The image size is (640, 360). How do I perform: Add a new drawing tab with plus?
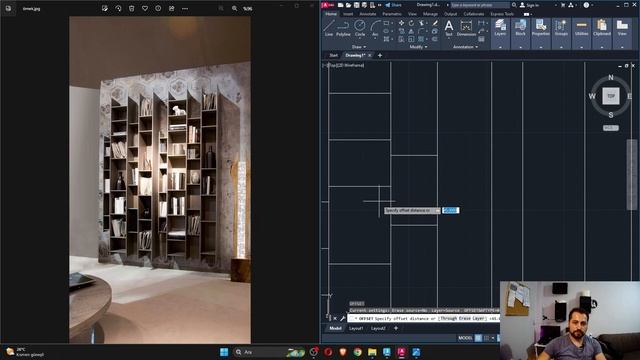(380, 55)
